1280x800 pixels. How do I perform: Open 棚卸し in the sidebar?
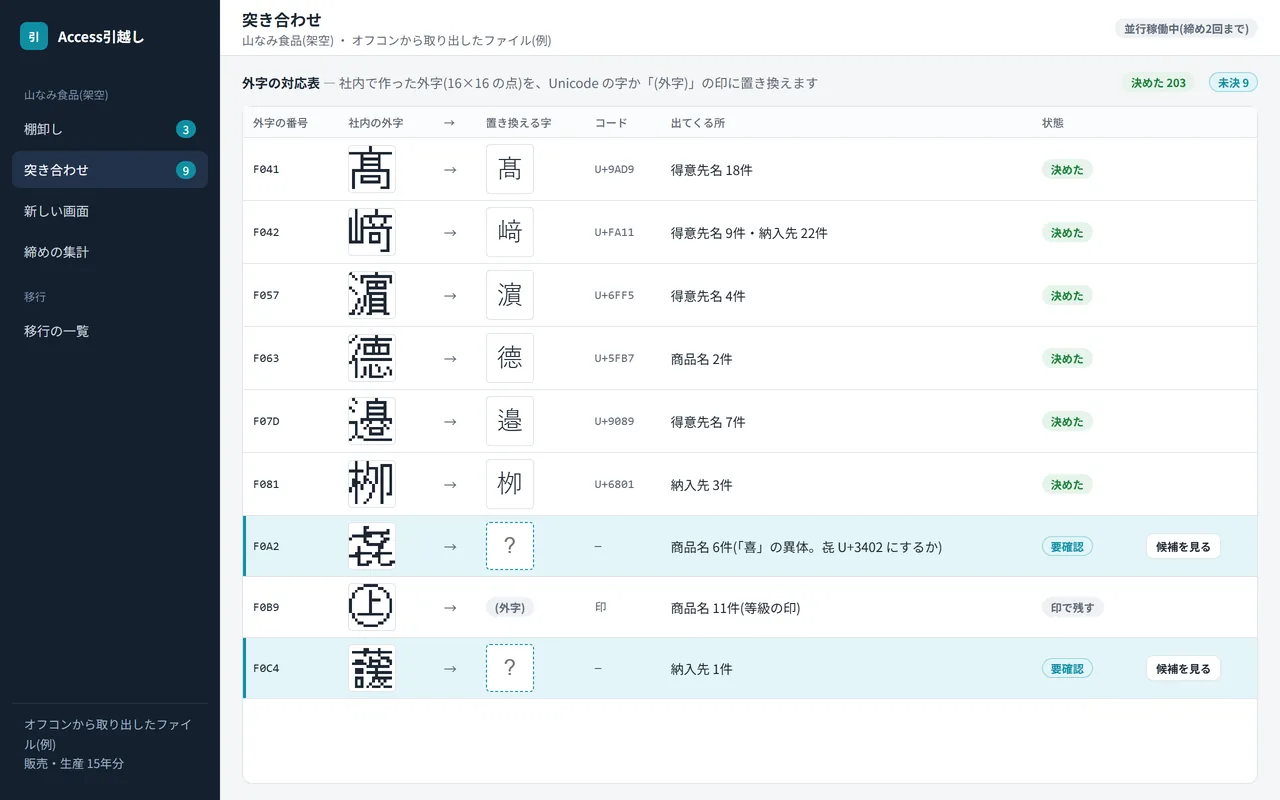pyautogui.click(x=110, y=129)
